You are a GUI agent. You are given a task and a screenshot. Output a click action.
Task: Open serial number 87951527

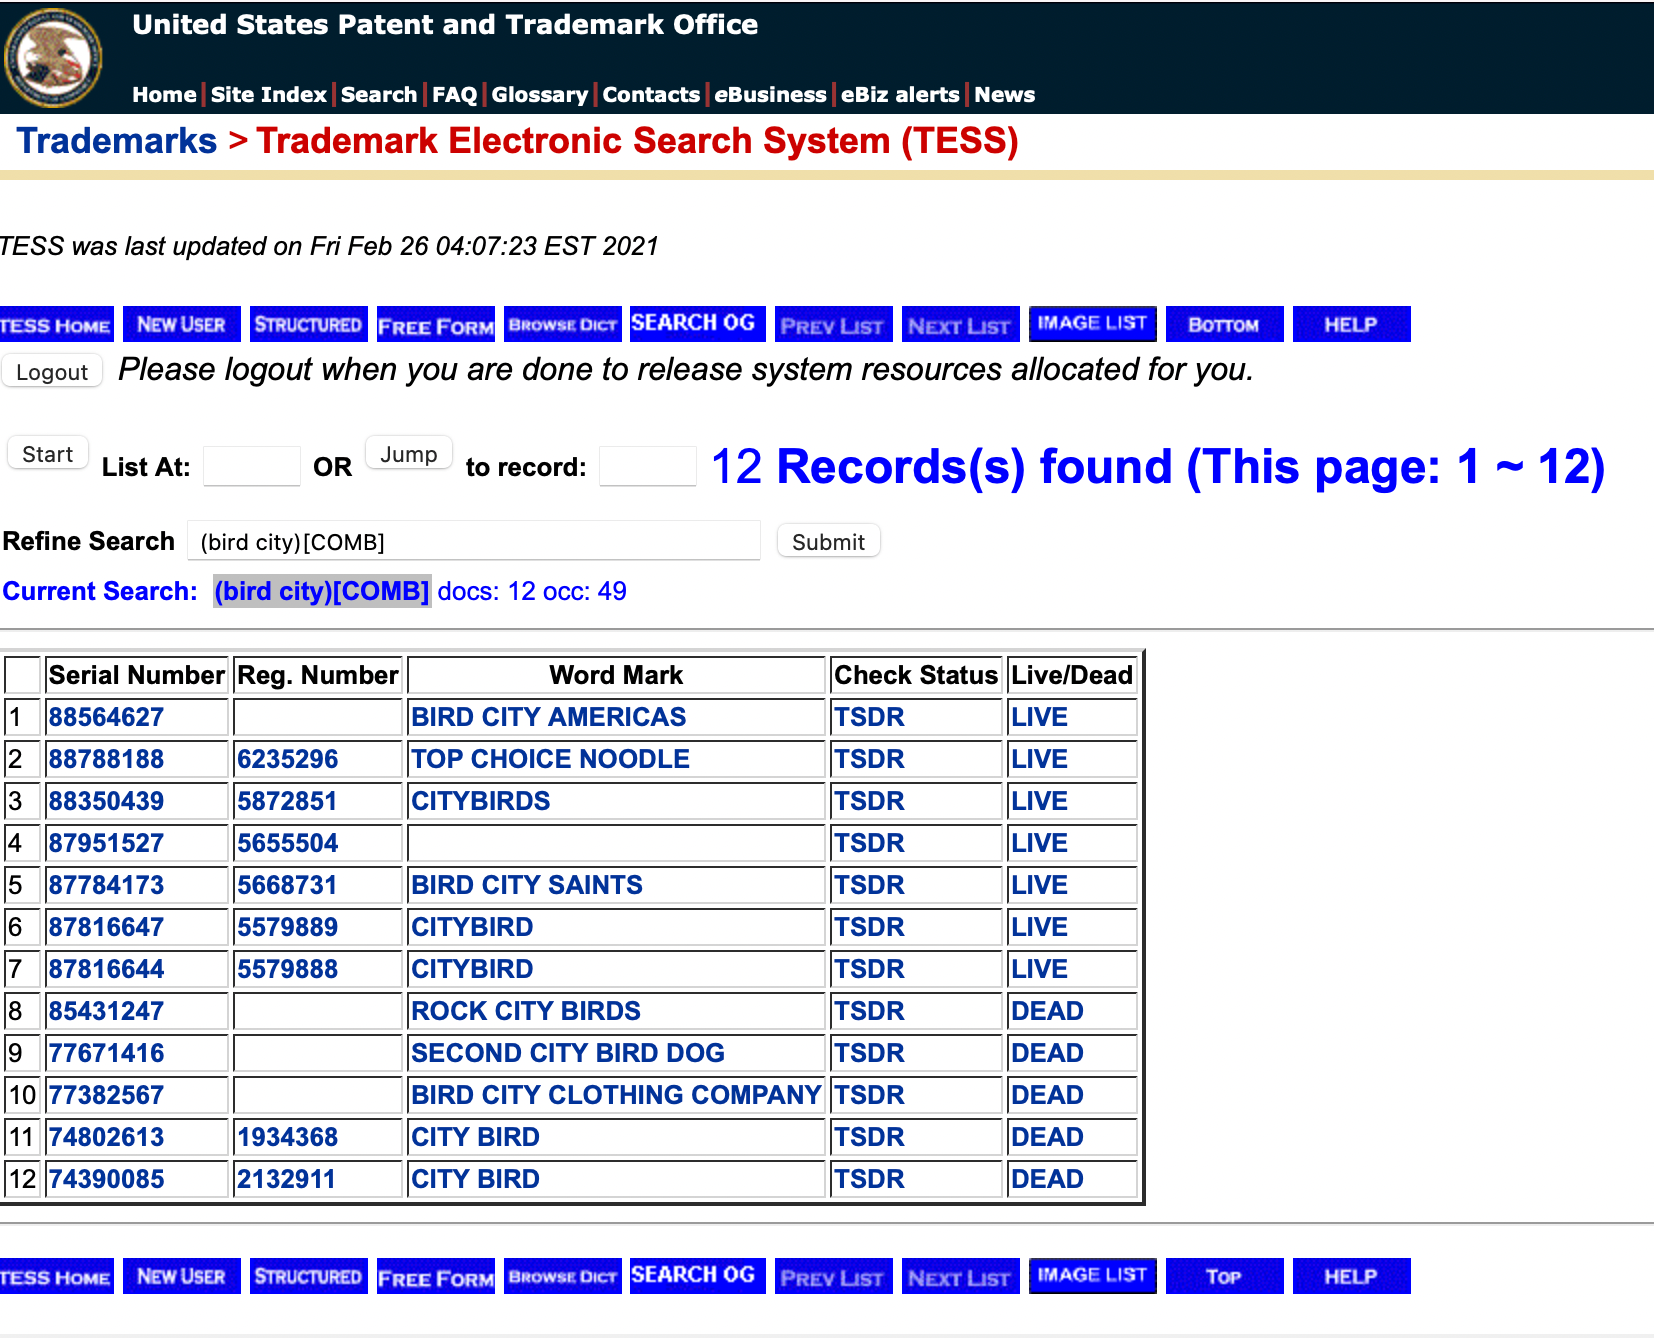point(106,843)
